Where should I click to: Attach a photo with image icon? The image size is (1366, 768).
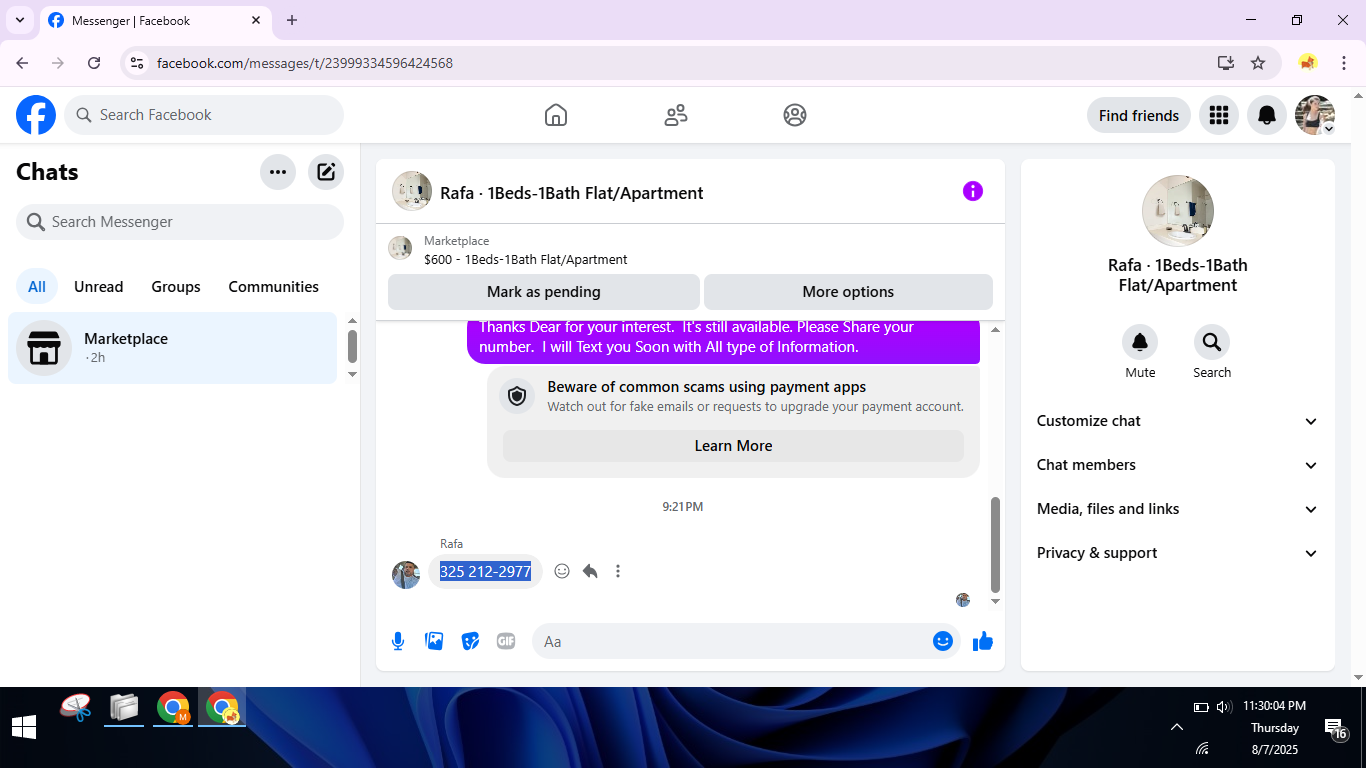(434, 641)
